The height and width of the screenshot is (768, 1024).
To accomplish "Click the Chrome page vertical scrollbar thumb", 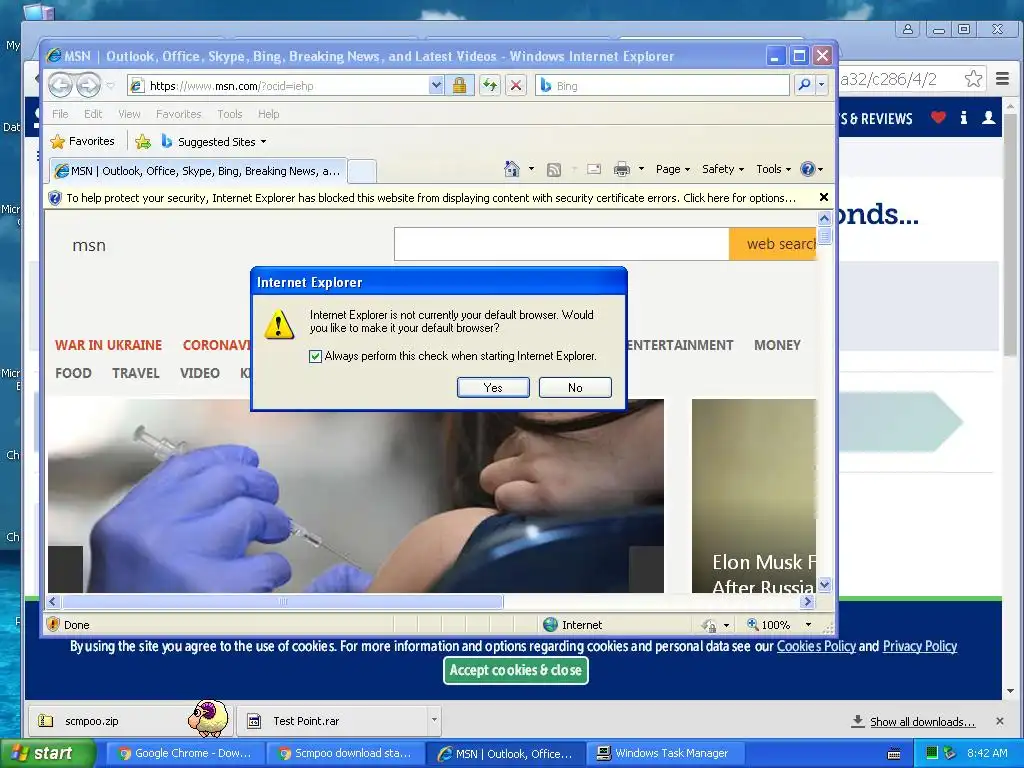I will [x=1010, y=235].
